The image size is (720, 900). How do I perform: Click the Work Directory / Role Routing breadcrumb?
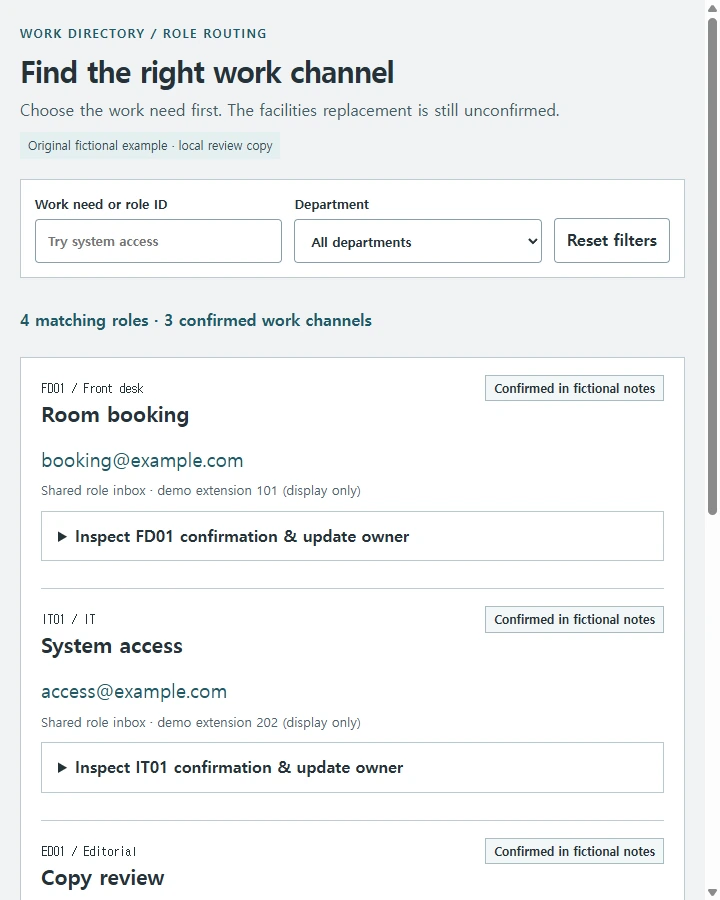pyautogui.click(x=143, y=33)
